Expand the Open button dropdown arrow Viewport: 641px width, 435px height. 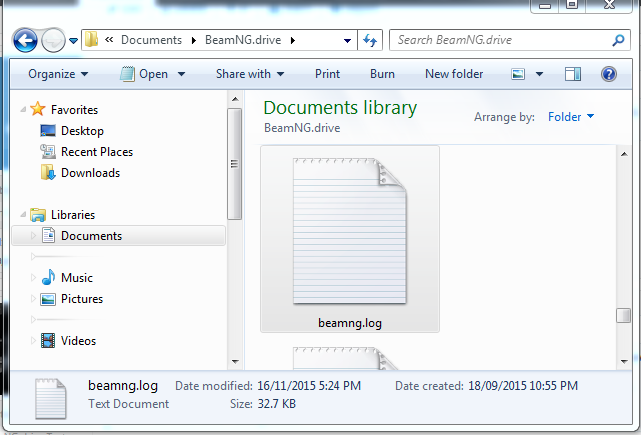(x=181, y=74)
